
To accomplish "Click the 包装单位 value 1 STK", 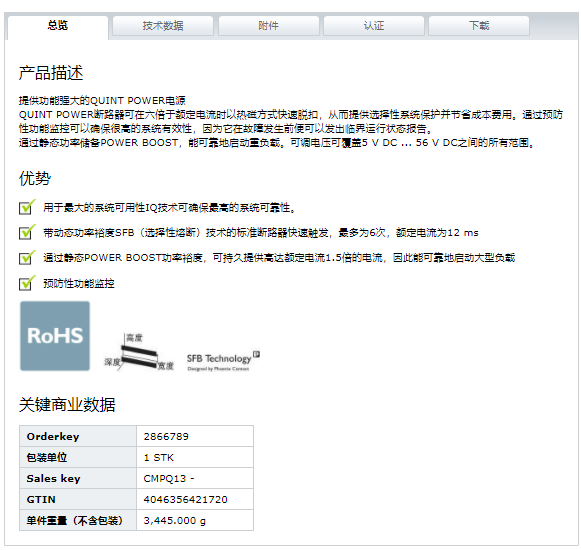I will (159, 458).
